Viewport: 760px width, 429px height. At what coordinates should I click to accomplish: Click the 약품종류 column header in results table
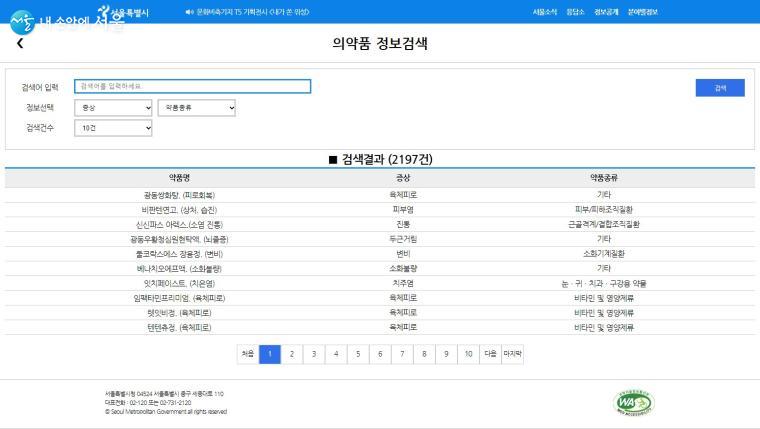tap(604, 178)
